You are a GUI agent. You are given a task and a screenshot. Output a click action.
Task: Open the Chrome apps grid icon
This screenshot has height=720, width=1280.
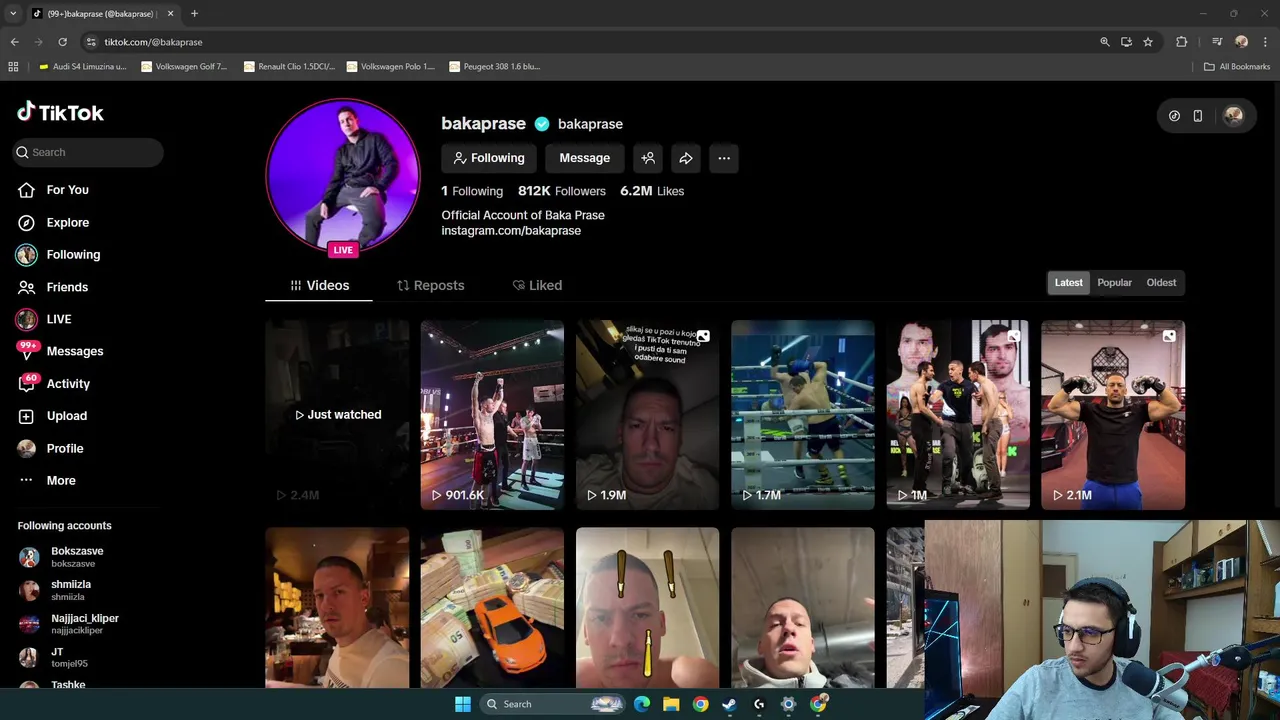pyautogui.click(x=13, y=67)
